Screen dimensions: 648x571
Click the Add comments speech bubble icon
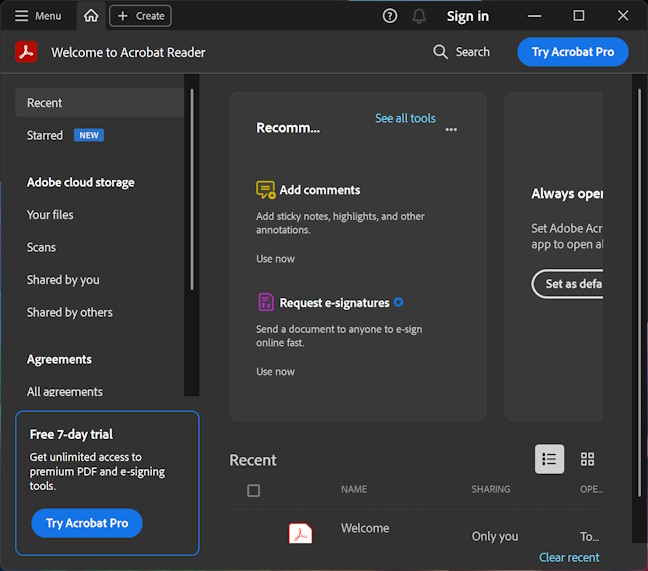pyautogui.click(x=265, y=190)
